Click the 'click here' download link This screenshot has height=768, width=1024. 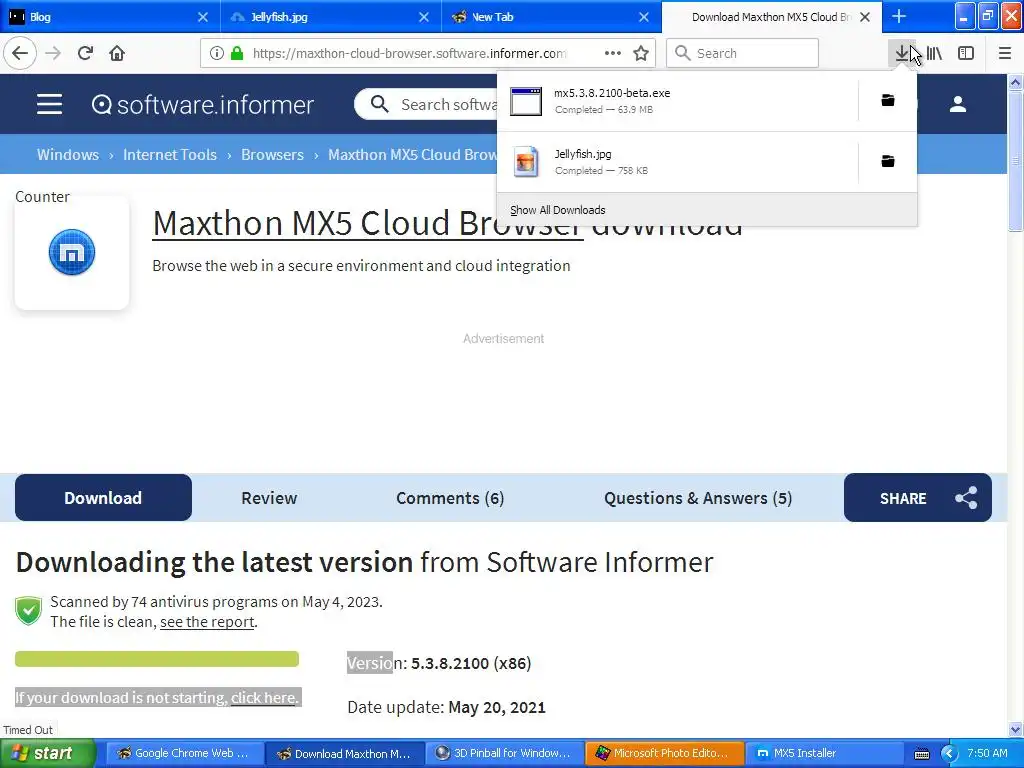pos(263,697)
